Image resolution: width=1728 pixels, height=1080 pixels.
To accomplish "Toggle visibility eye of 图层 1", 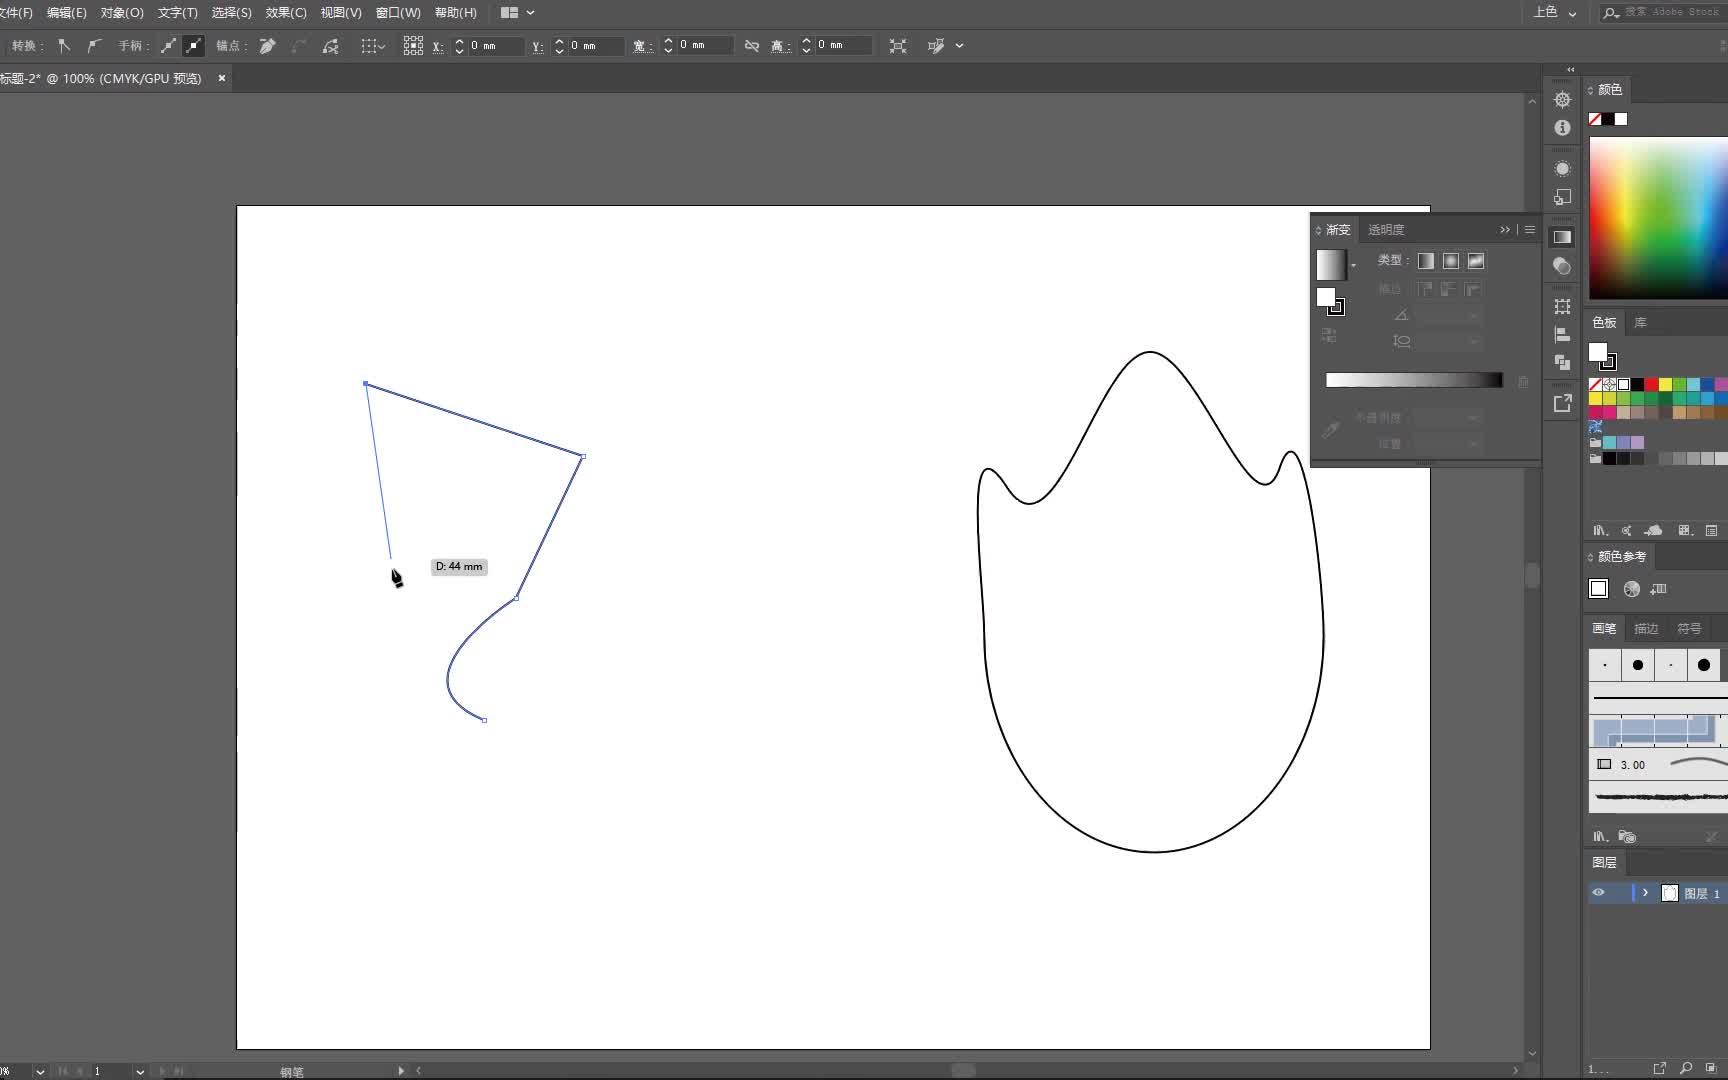I will [1598, 893].
